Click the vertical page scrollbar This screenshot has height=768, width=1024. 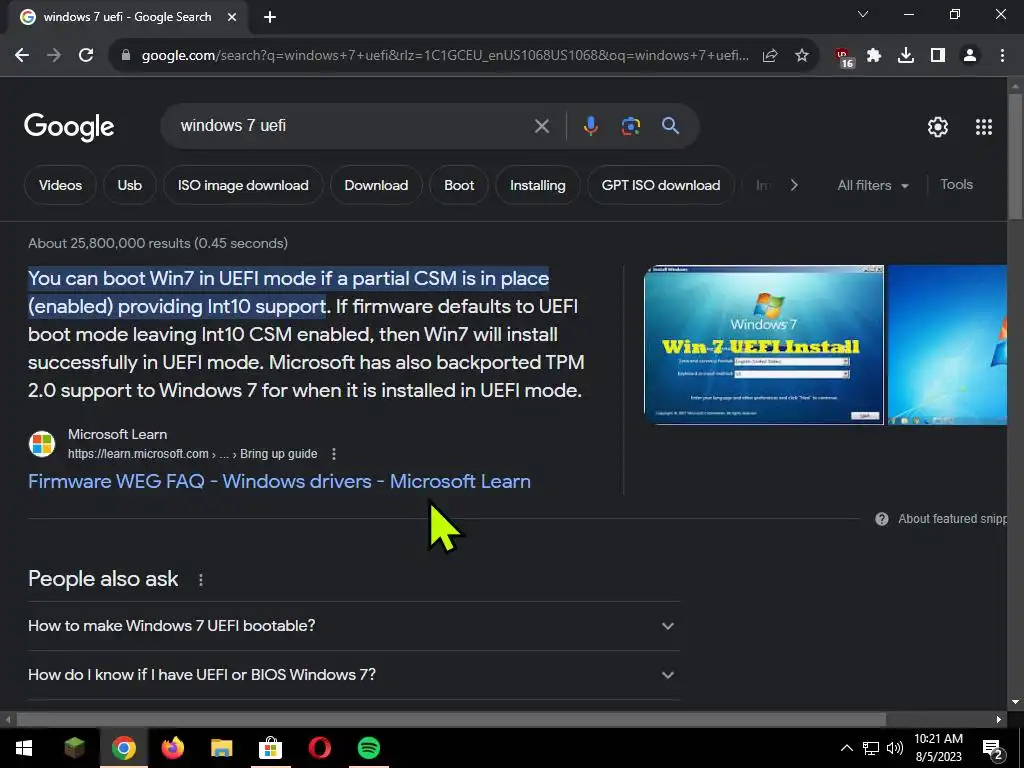[1015, 157]
